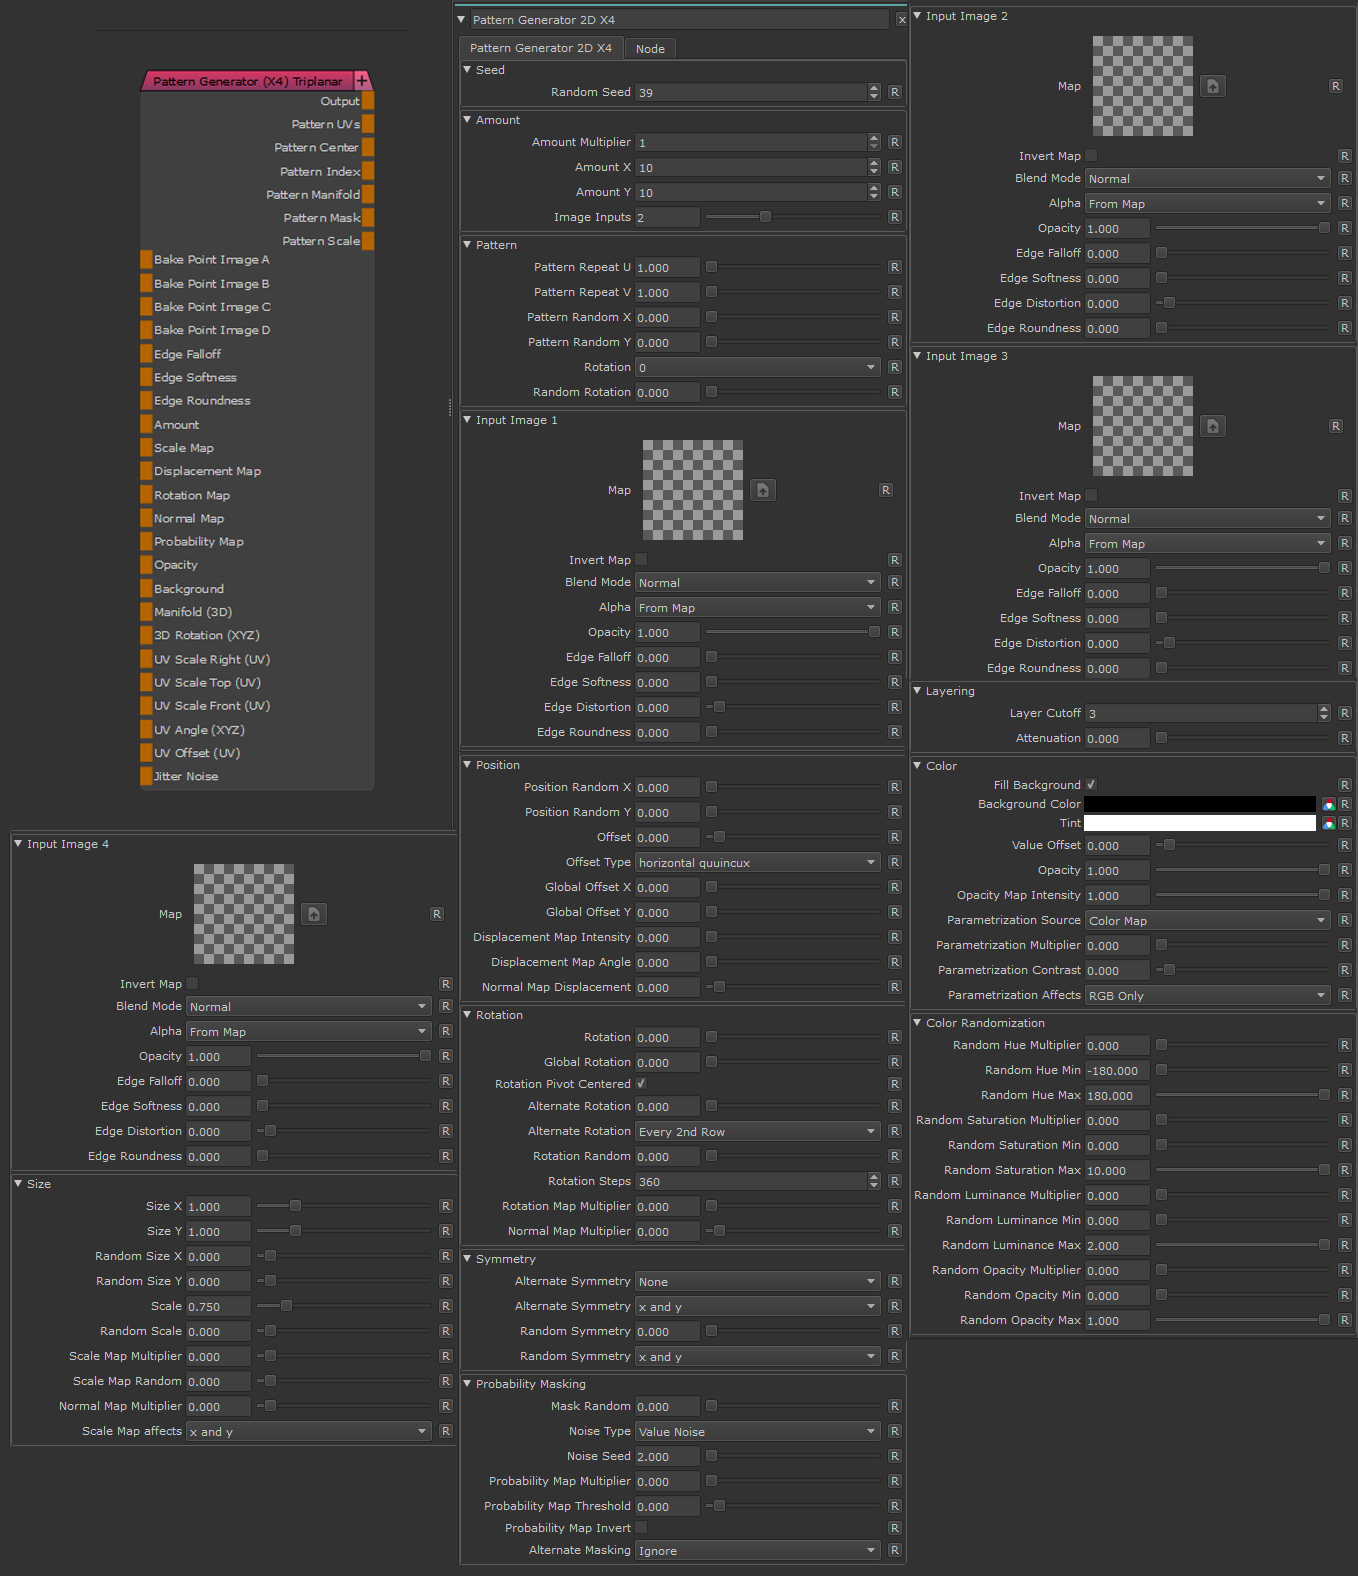Open the Background Color picker icon
1358x1576 pixels.
(x=1328, y=804)
